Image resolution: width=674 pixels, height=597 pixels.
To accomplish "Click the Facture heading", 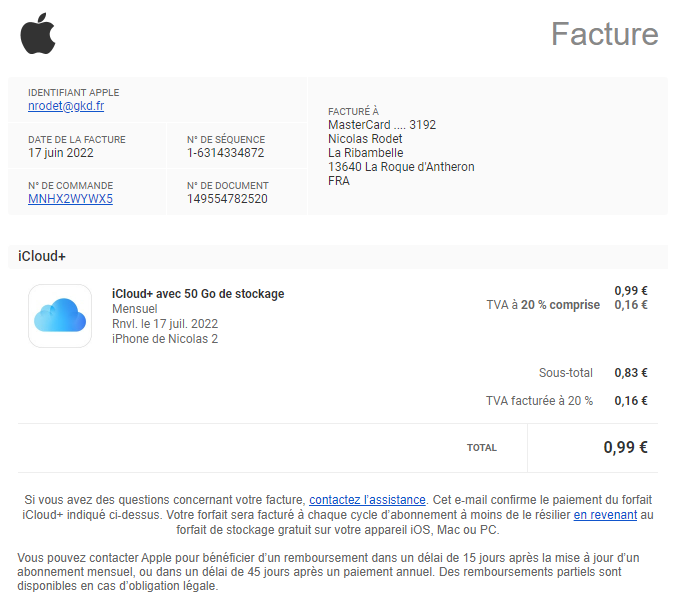I will coord(604,34).
